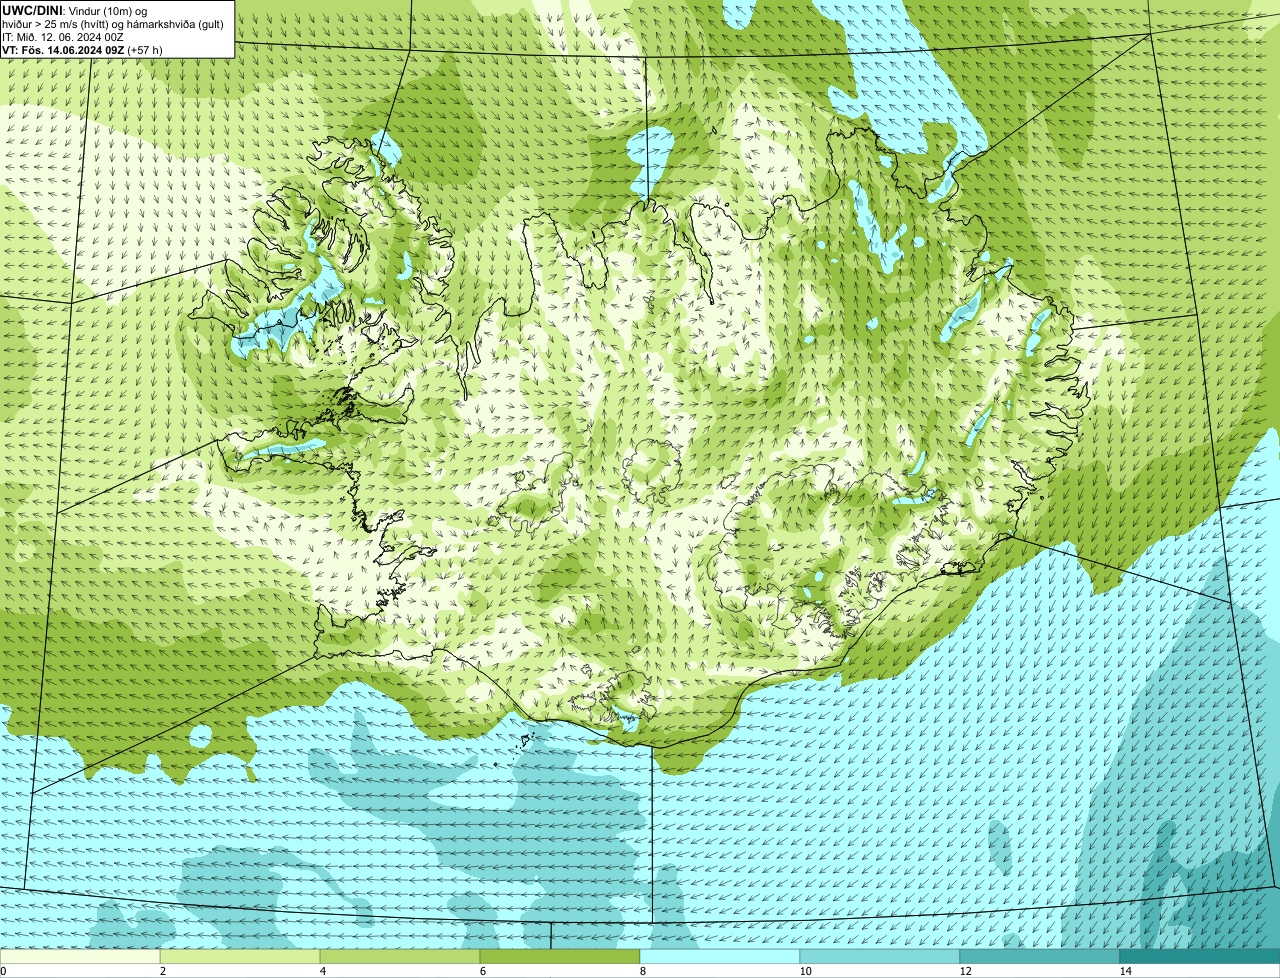The width and height of the screenshot is (1280, 978).
Task: Click the '14' label on the color scale
Action: point(1125,971)
